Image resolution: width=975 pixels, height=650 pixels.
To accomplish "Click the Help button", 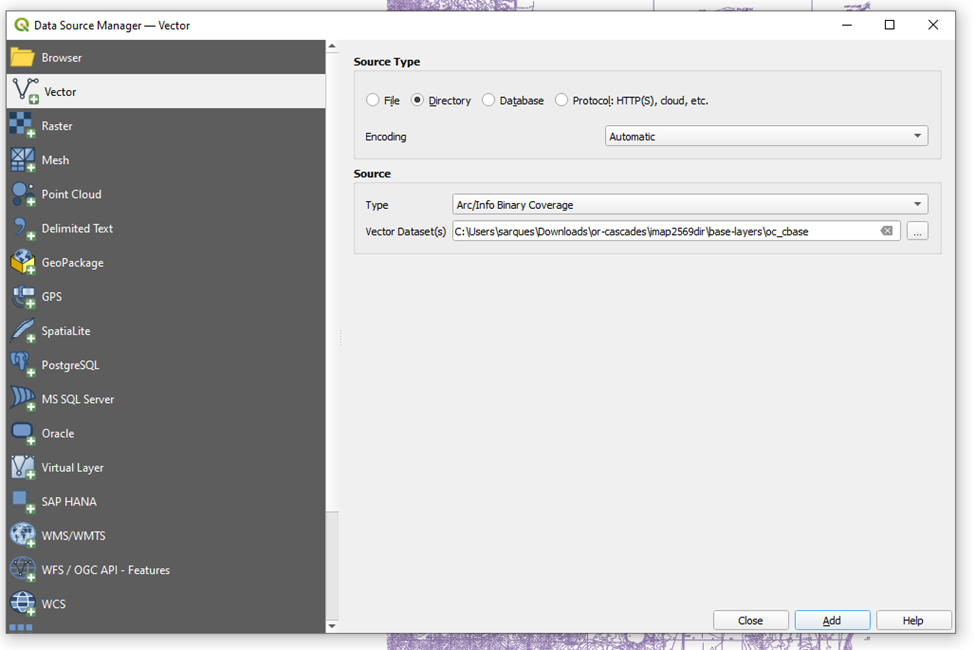I will pos(913,620).
